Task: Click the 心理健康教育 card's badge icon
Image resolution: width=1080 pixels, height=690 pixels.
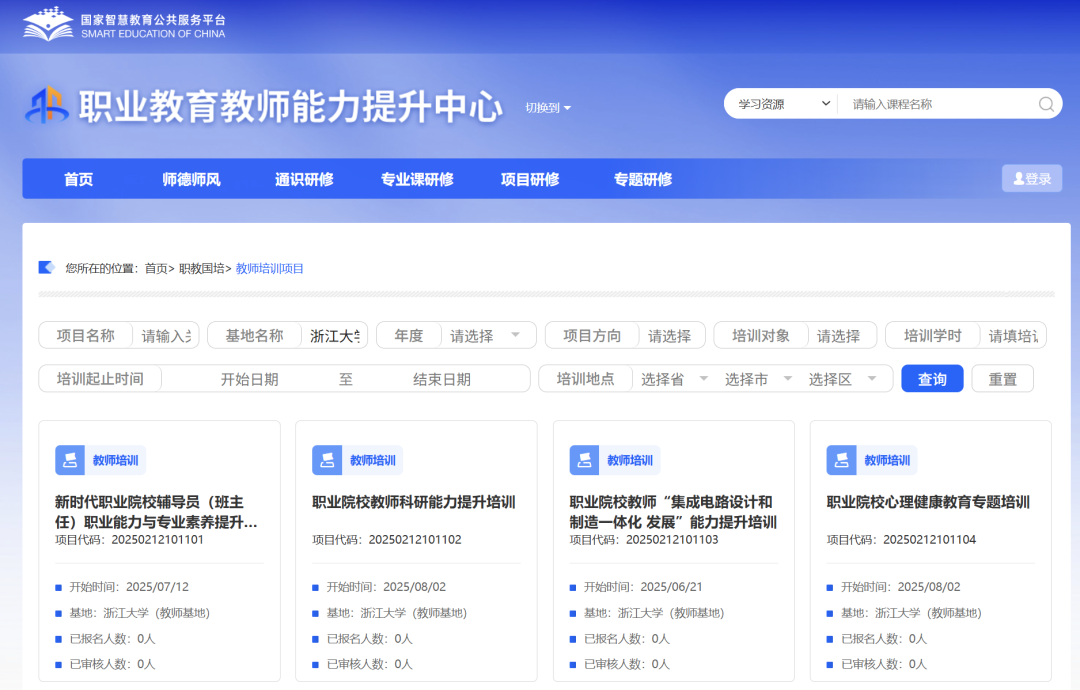Action: pyautogui.click(x=841, y=460)
